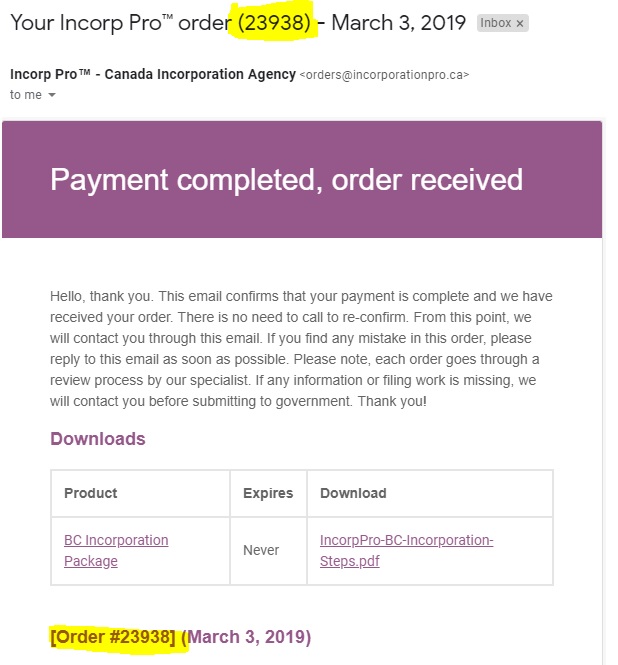Image resolution: width=618 pixels, height=665 pixels.
Task: Click the (March 3, 2019) order date heading
Action: 249,637
